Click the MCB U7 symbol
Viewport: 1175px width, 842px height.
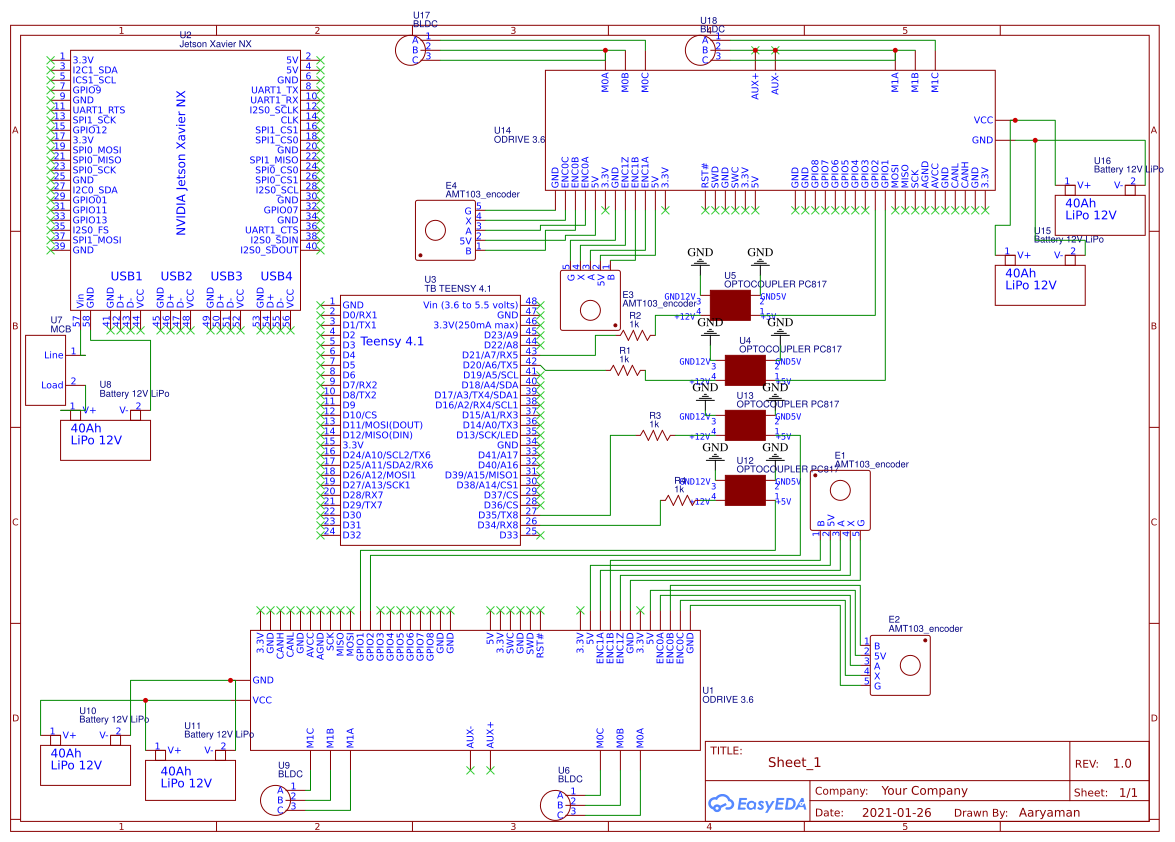tap(46, 369)
